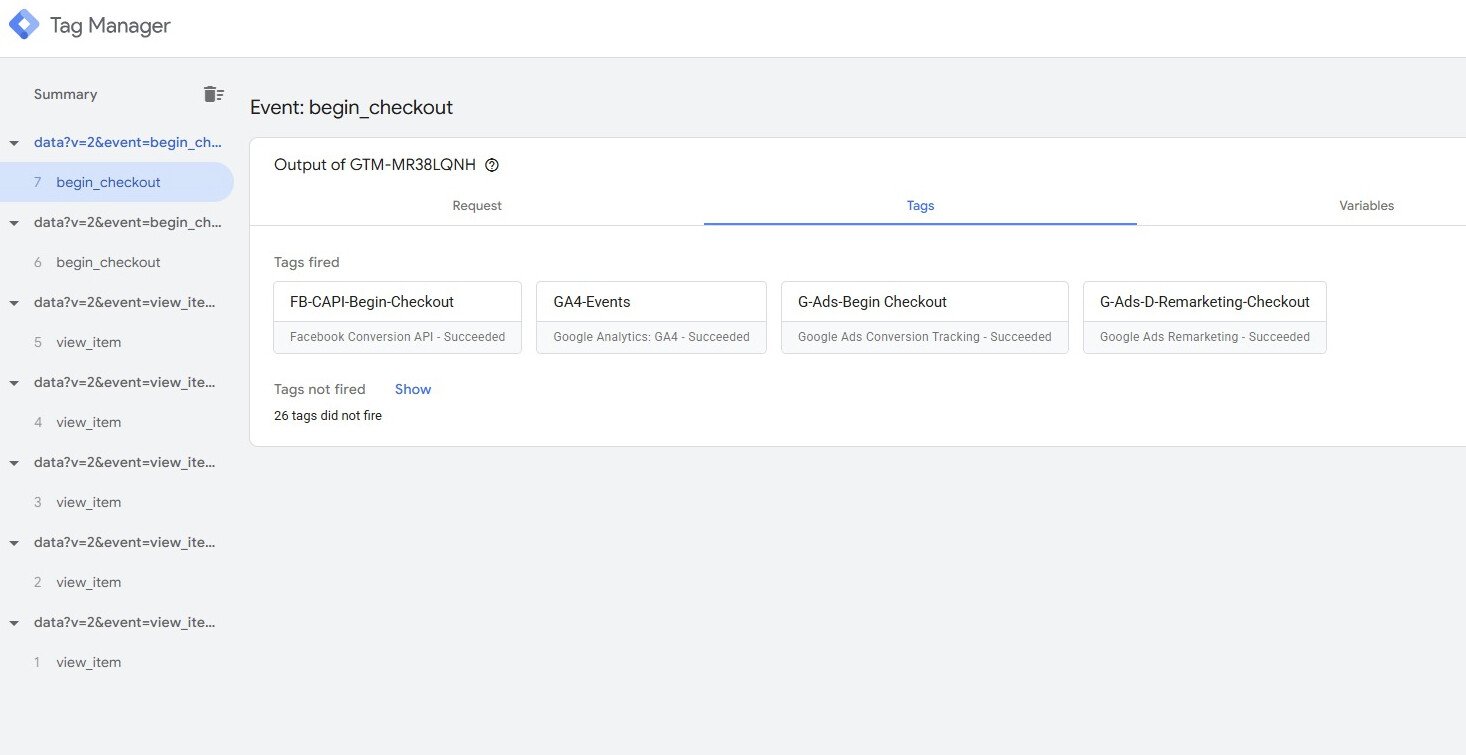Open the FB-CAPI-Begin-Checkout tag card
Image resolution: width=1466 pixels, height=755 pixels.
pyautogui.click(x=397, y=317)
